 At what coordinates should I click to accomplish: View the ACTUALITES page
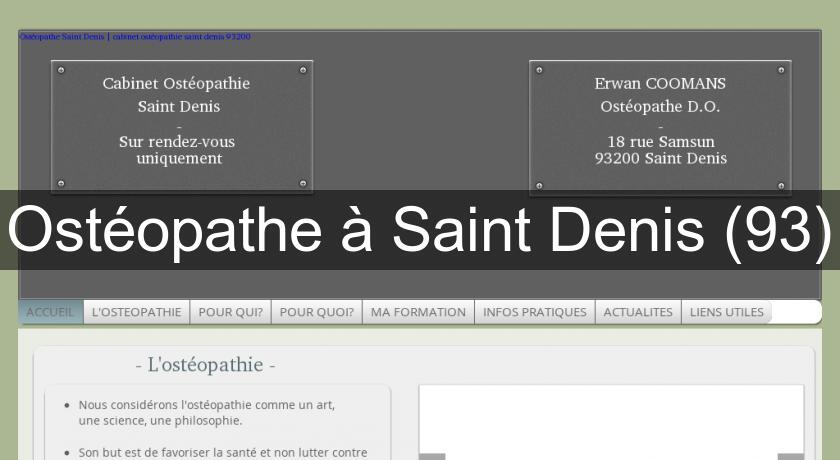click(x=638, y=312)
